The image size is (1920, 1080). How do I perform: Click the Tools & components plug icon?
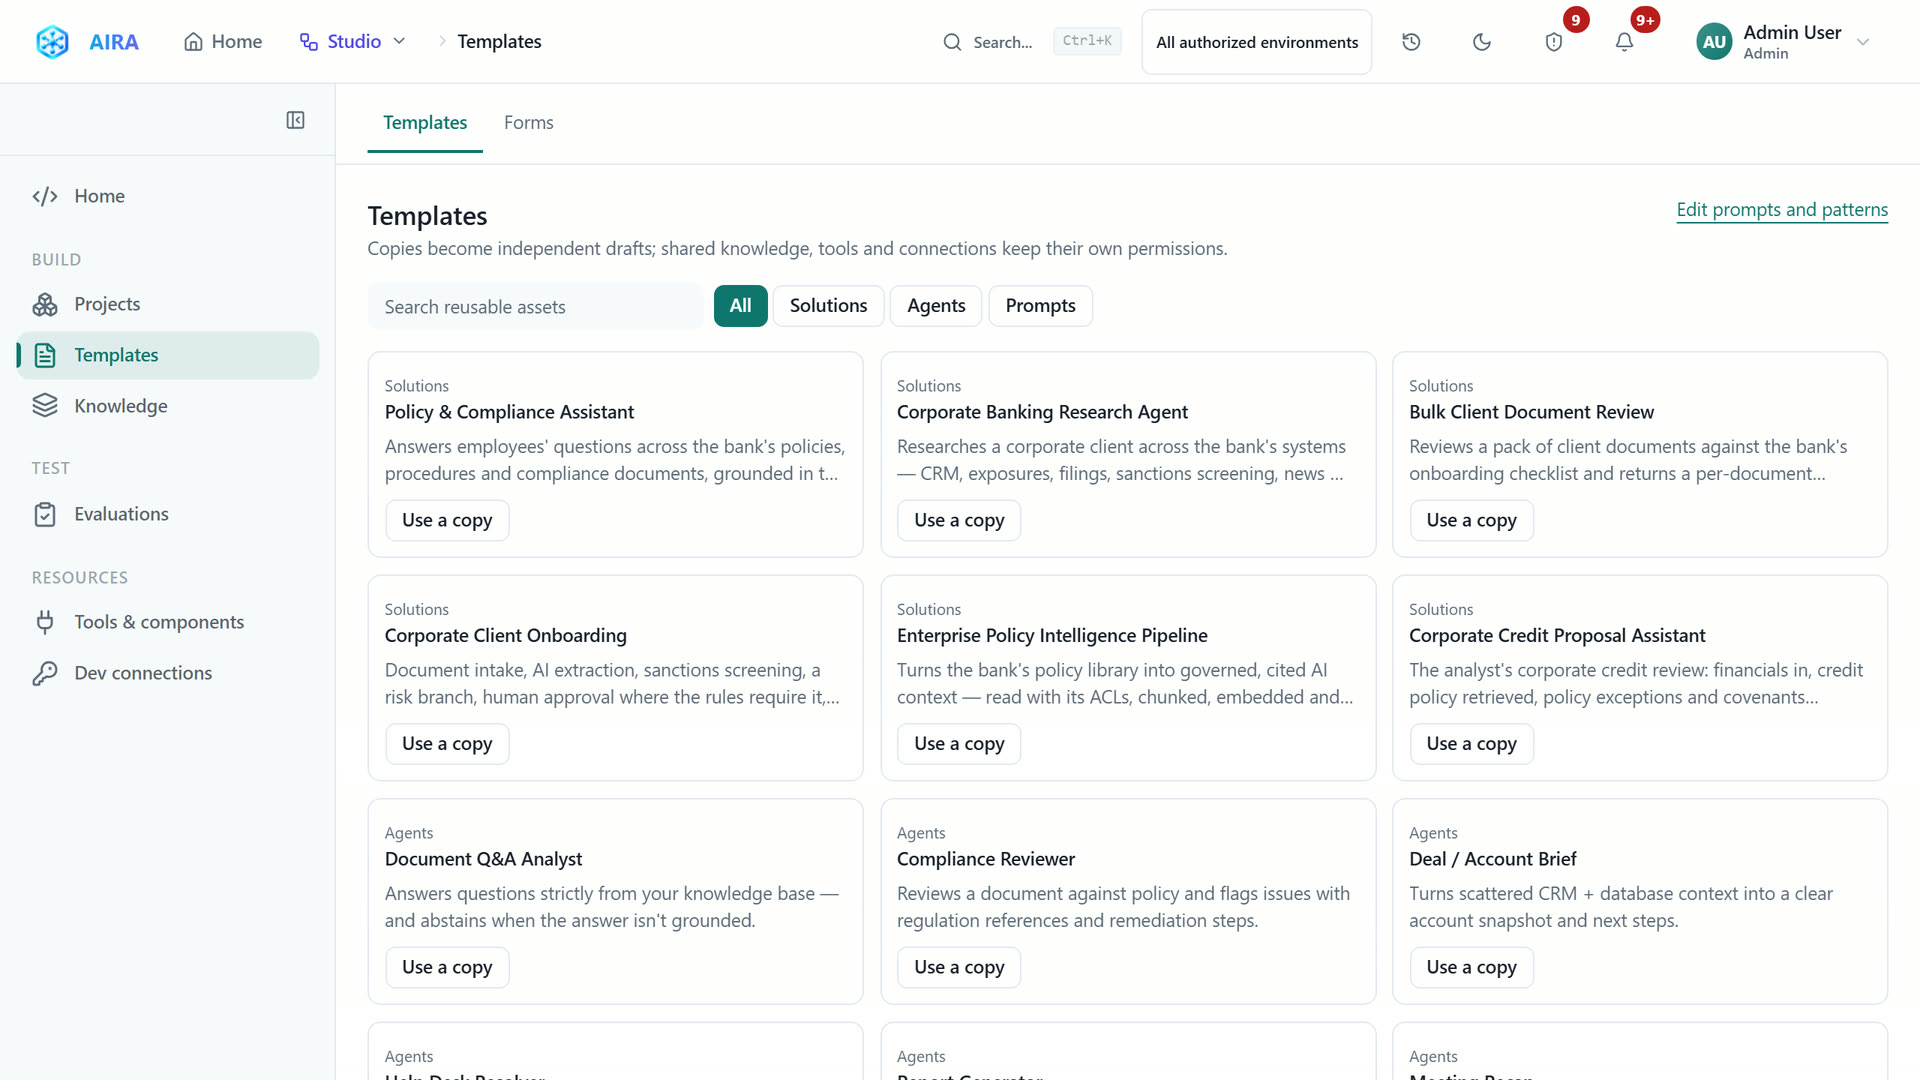click(45, 622)
